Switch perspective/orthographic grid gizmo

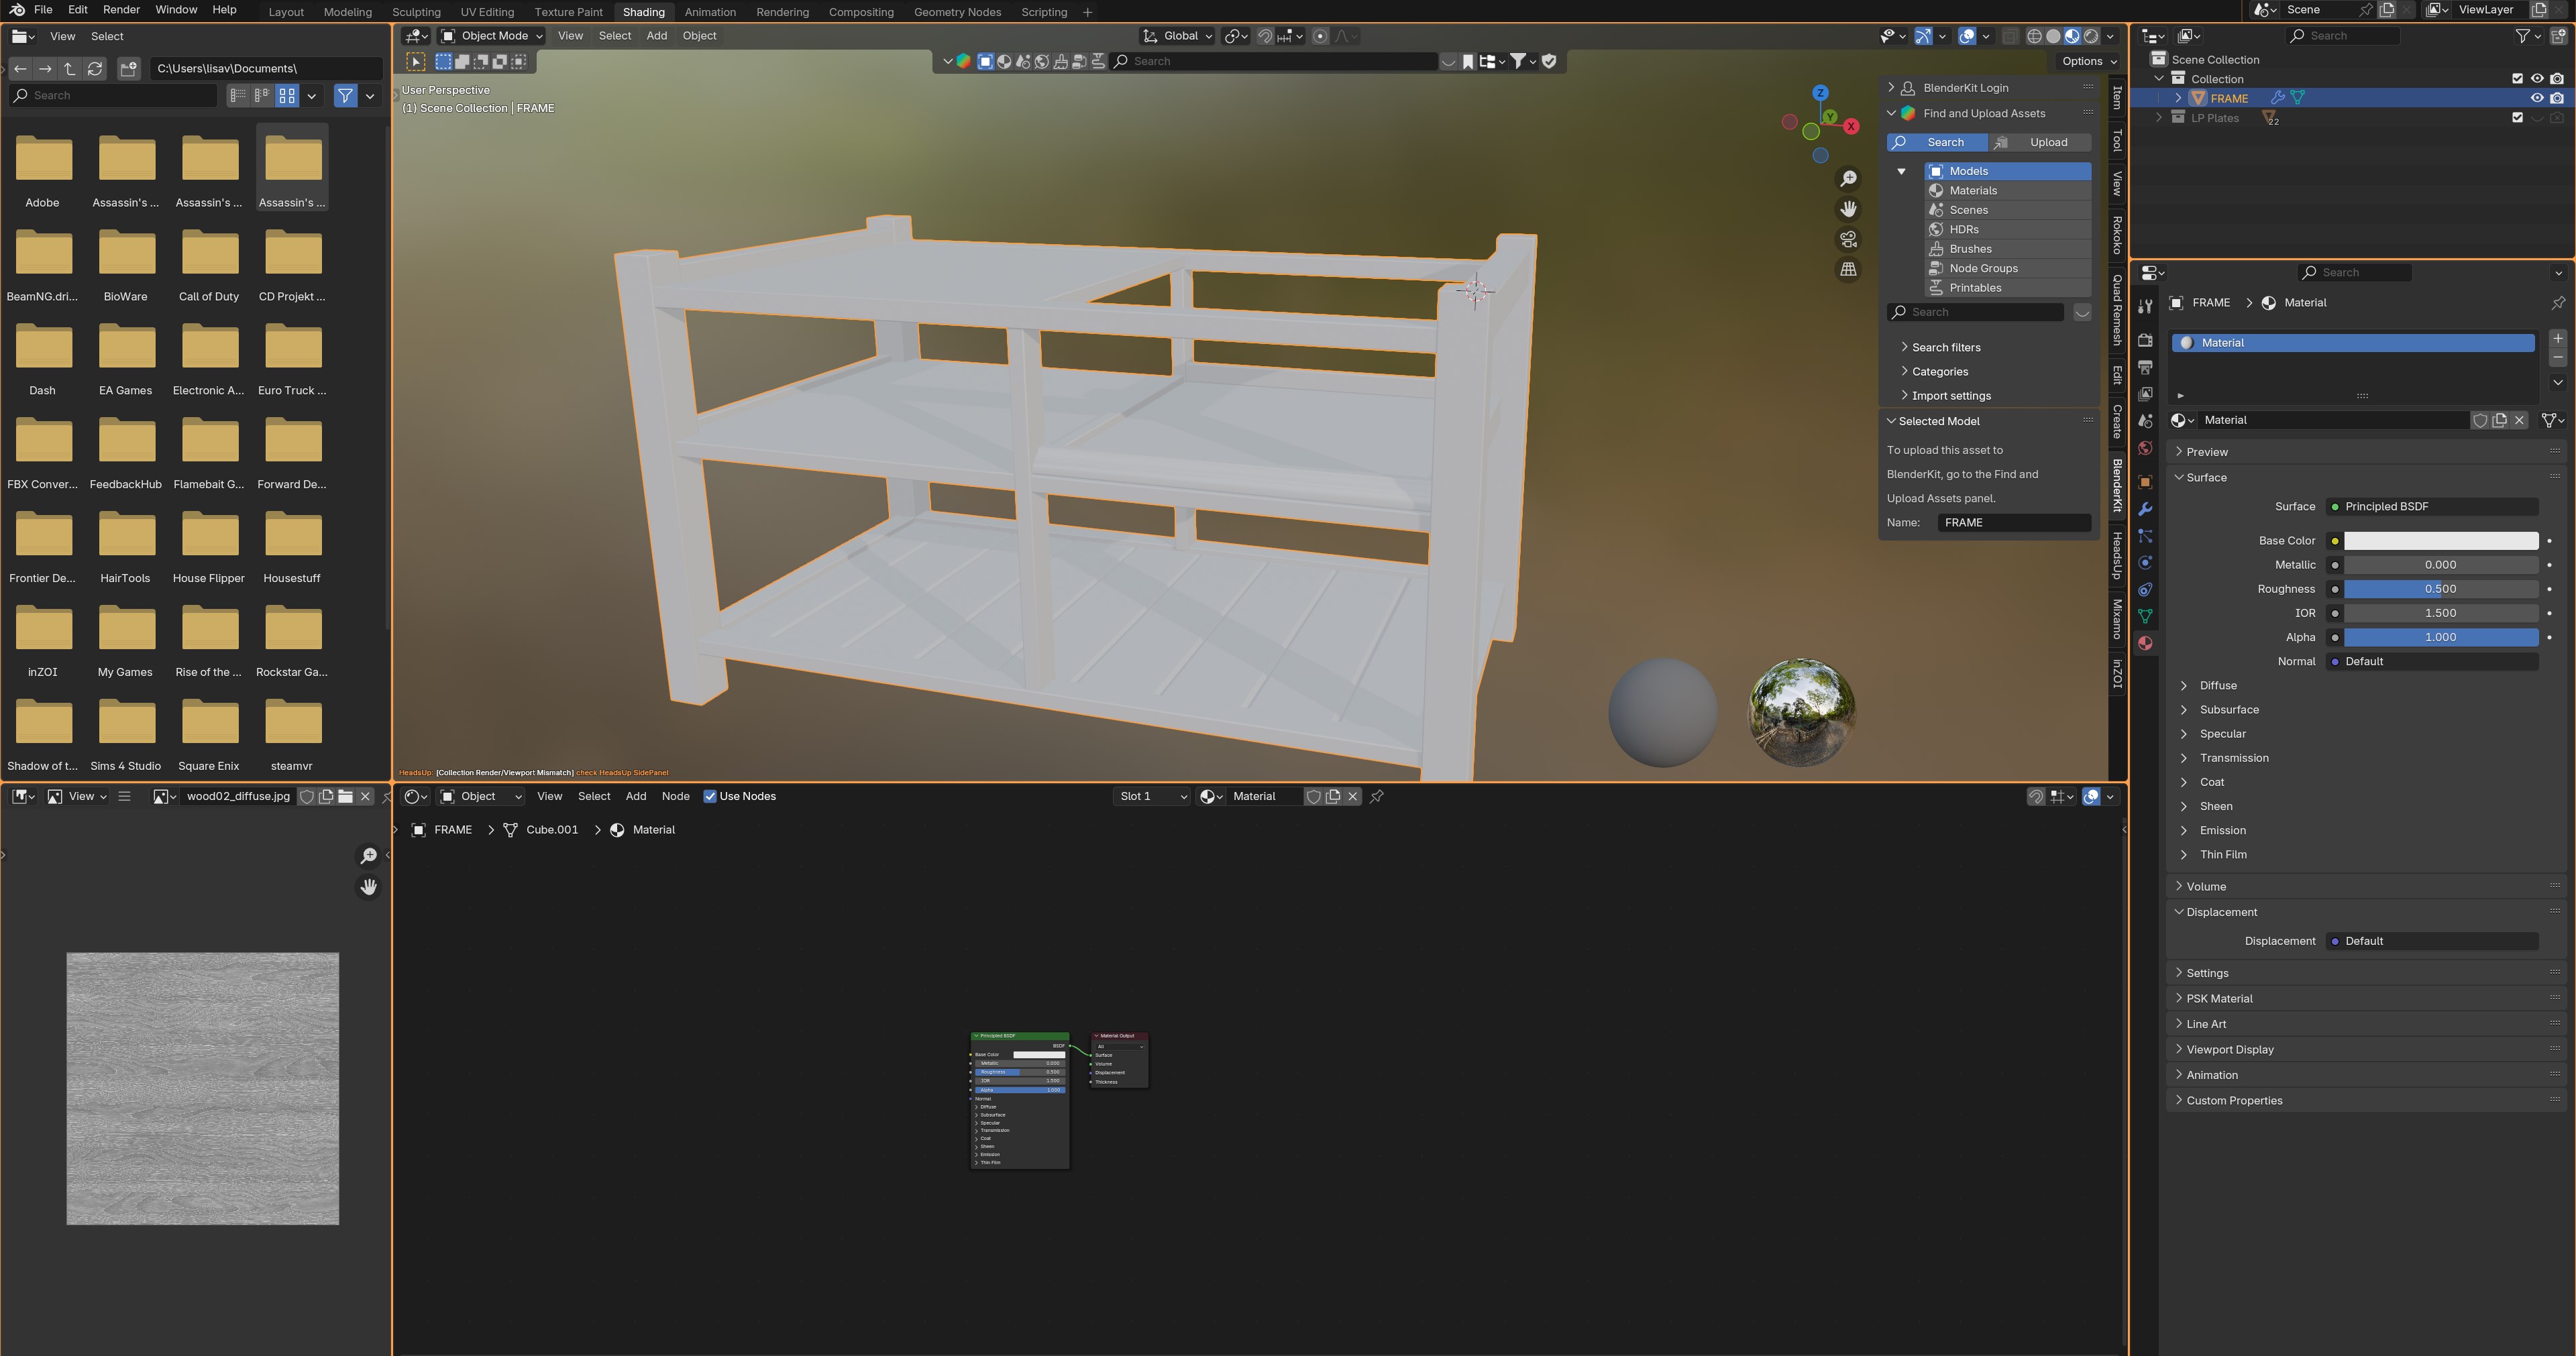click(1848, 269)
